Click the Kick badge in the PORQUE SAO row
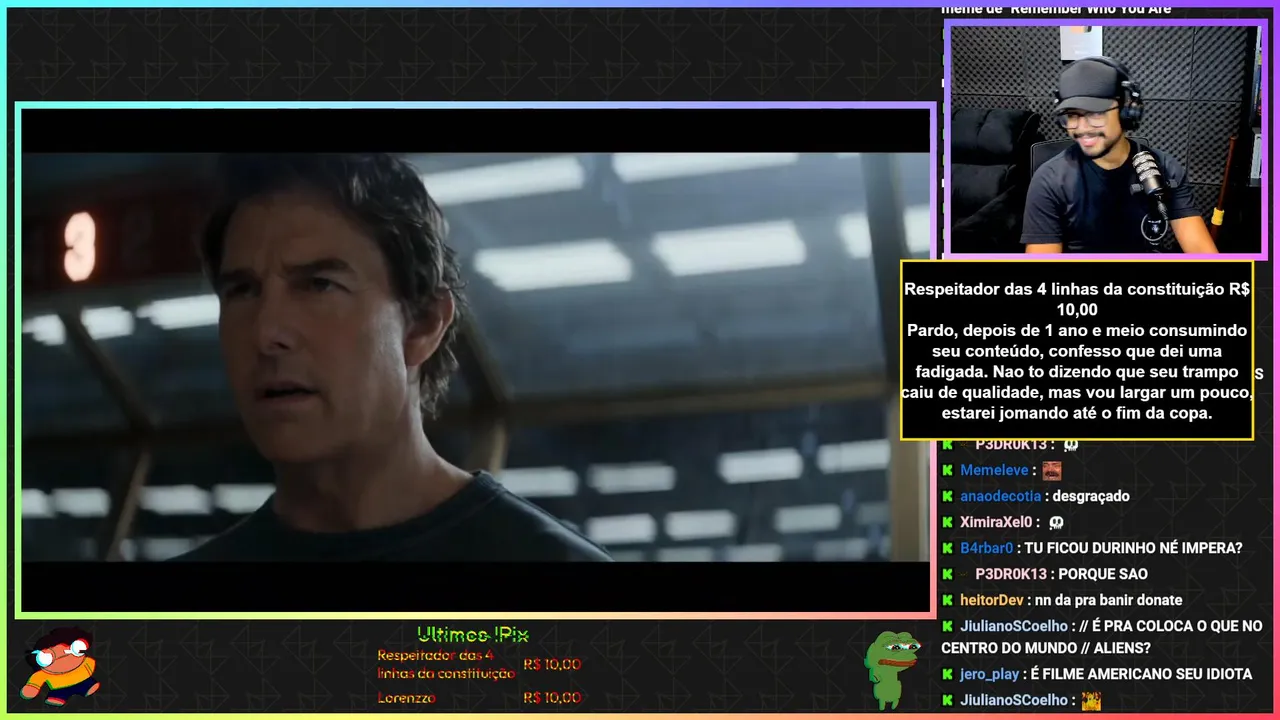The width and height of the screenshot is (1280, 720). point(947,574)
